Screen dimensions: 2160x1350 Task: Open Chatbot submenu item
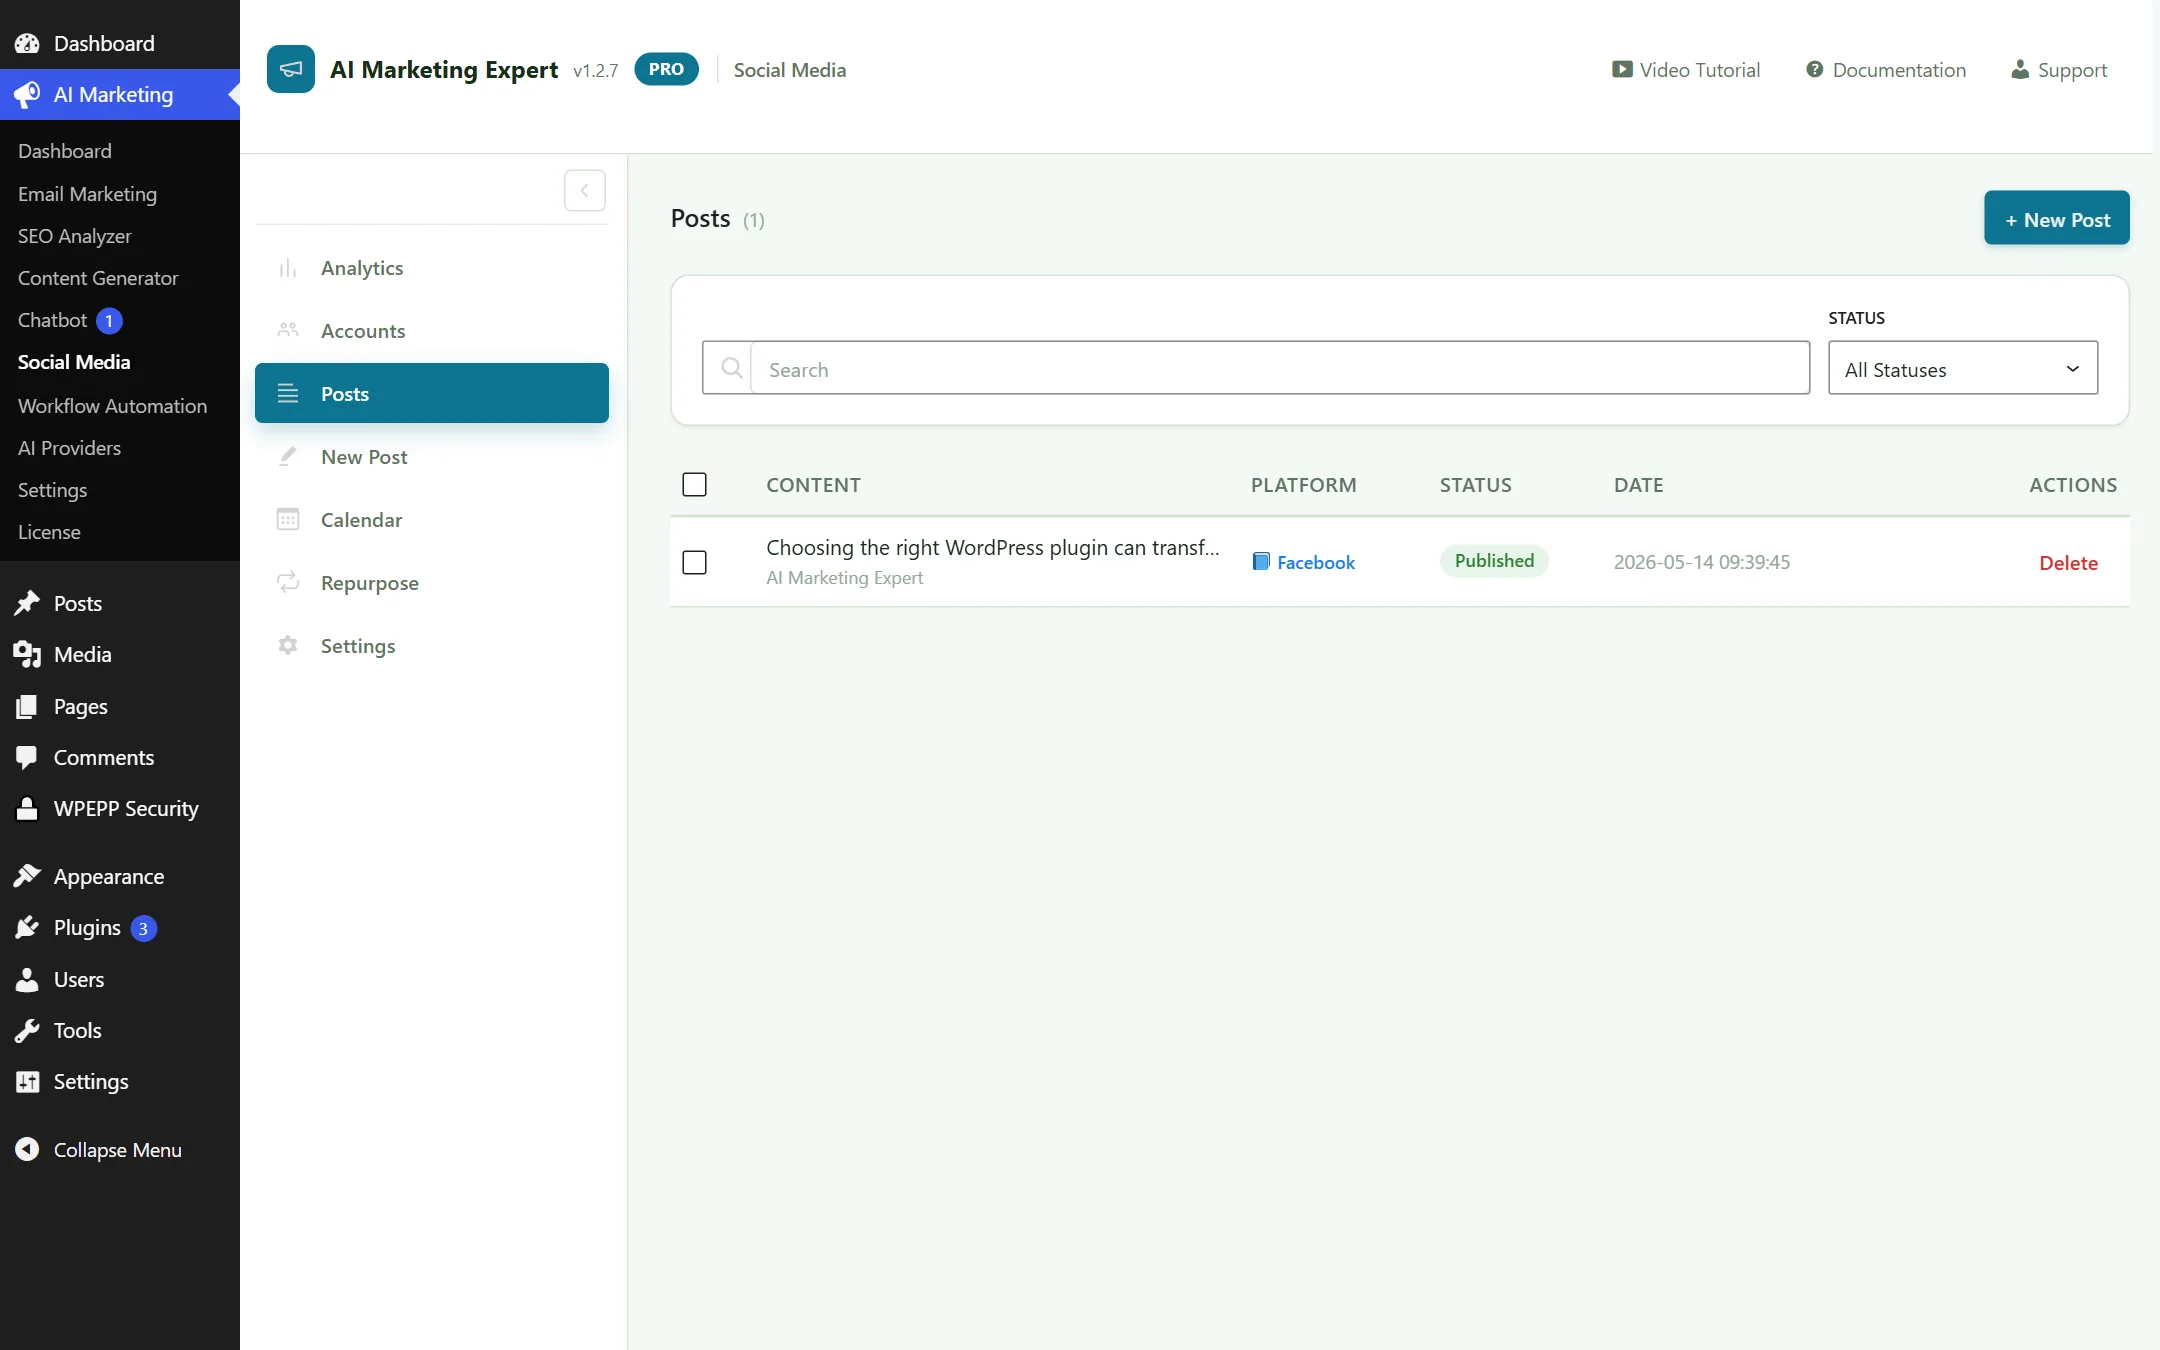point(53,320)
